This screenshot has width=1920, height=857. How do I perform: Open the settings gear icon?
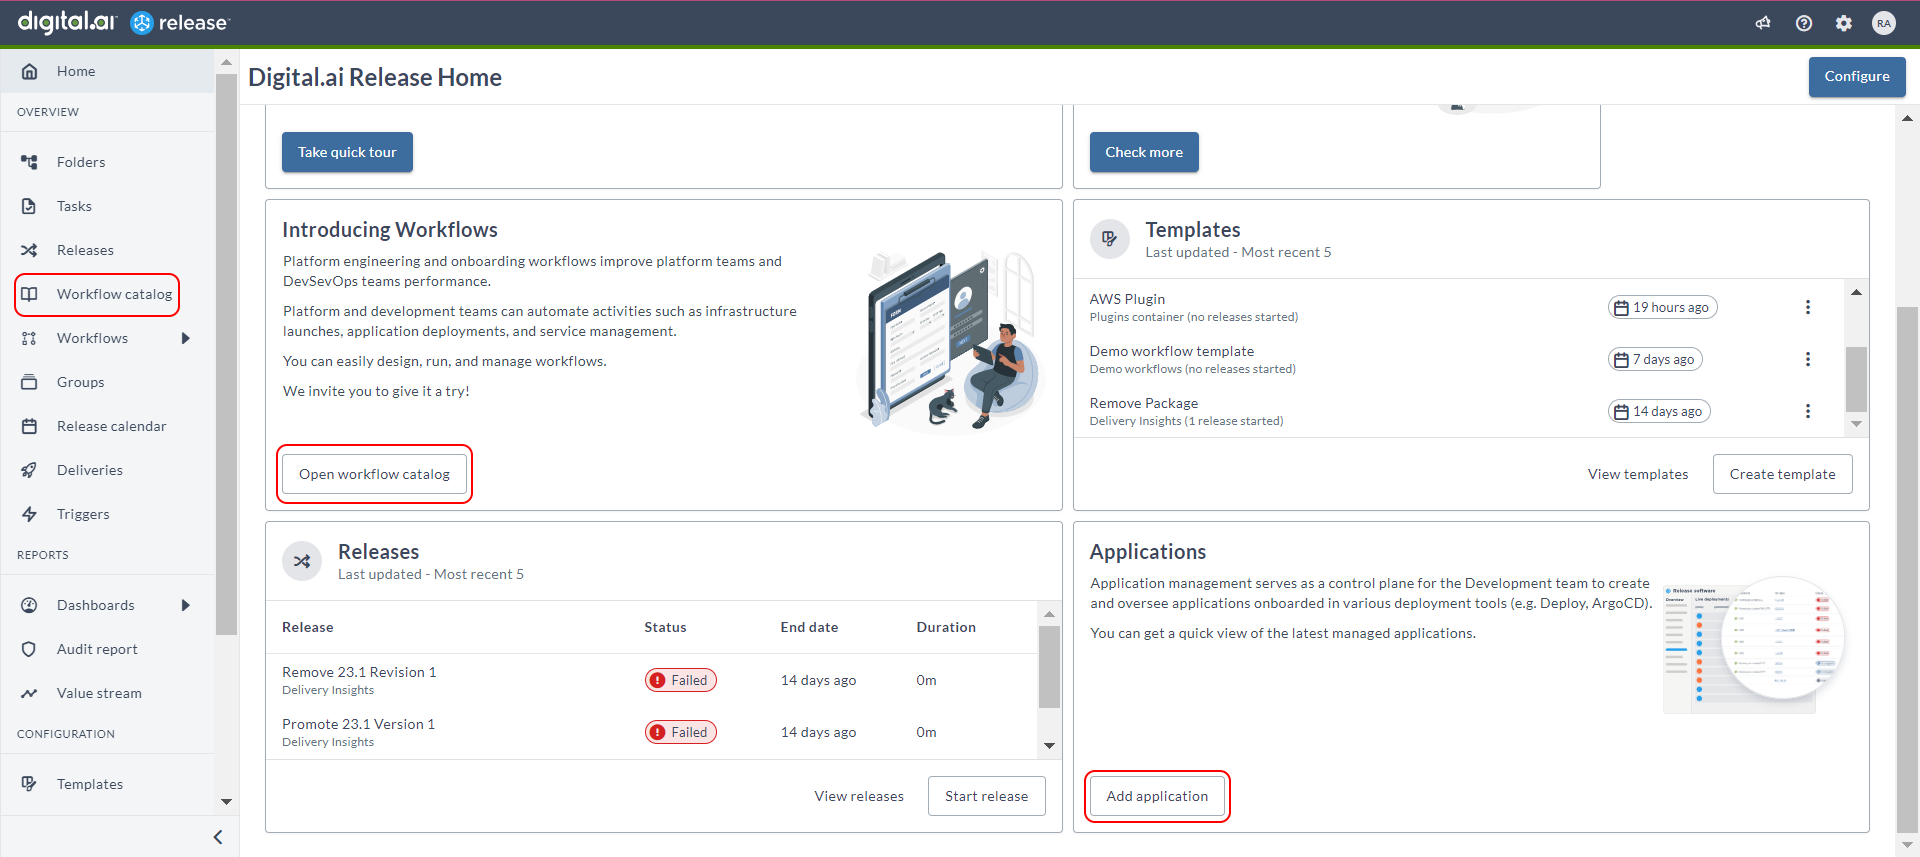point(1844,23)
